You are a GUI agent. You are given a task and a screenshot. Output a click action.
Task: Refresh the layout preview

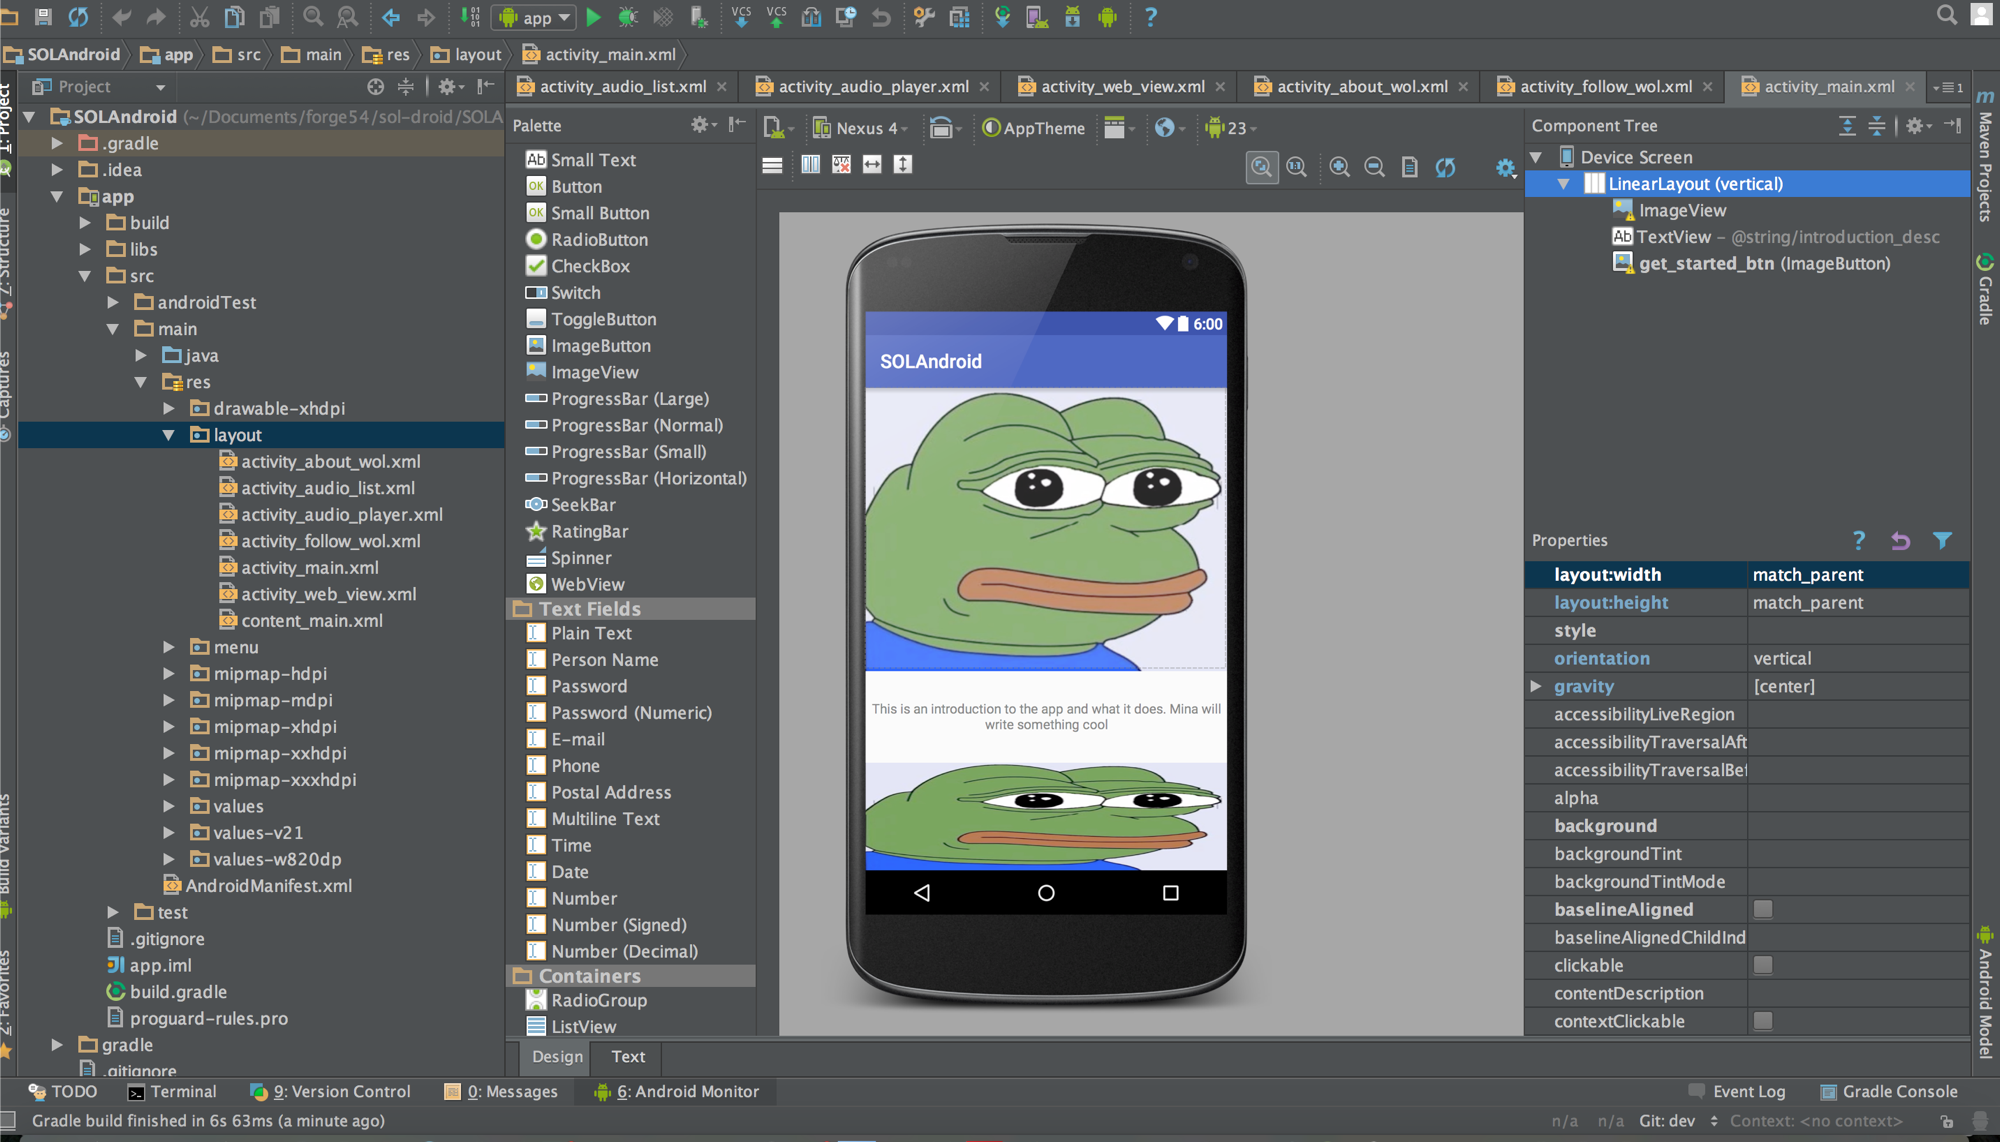click(x=1445, y=167)
